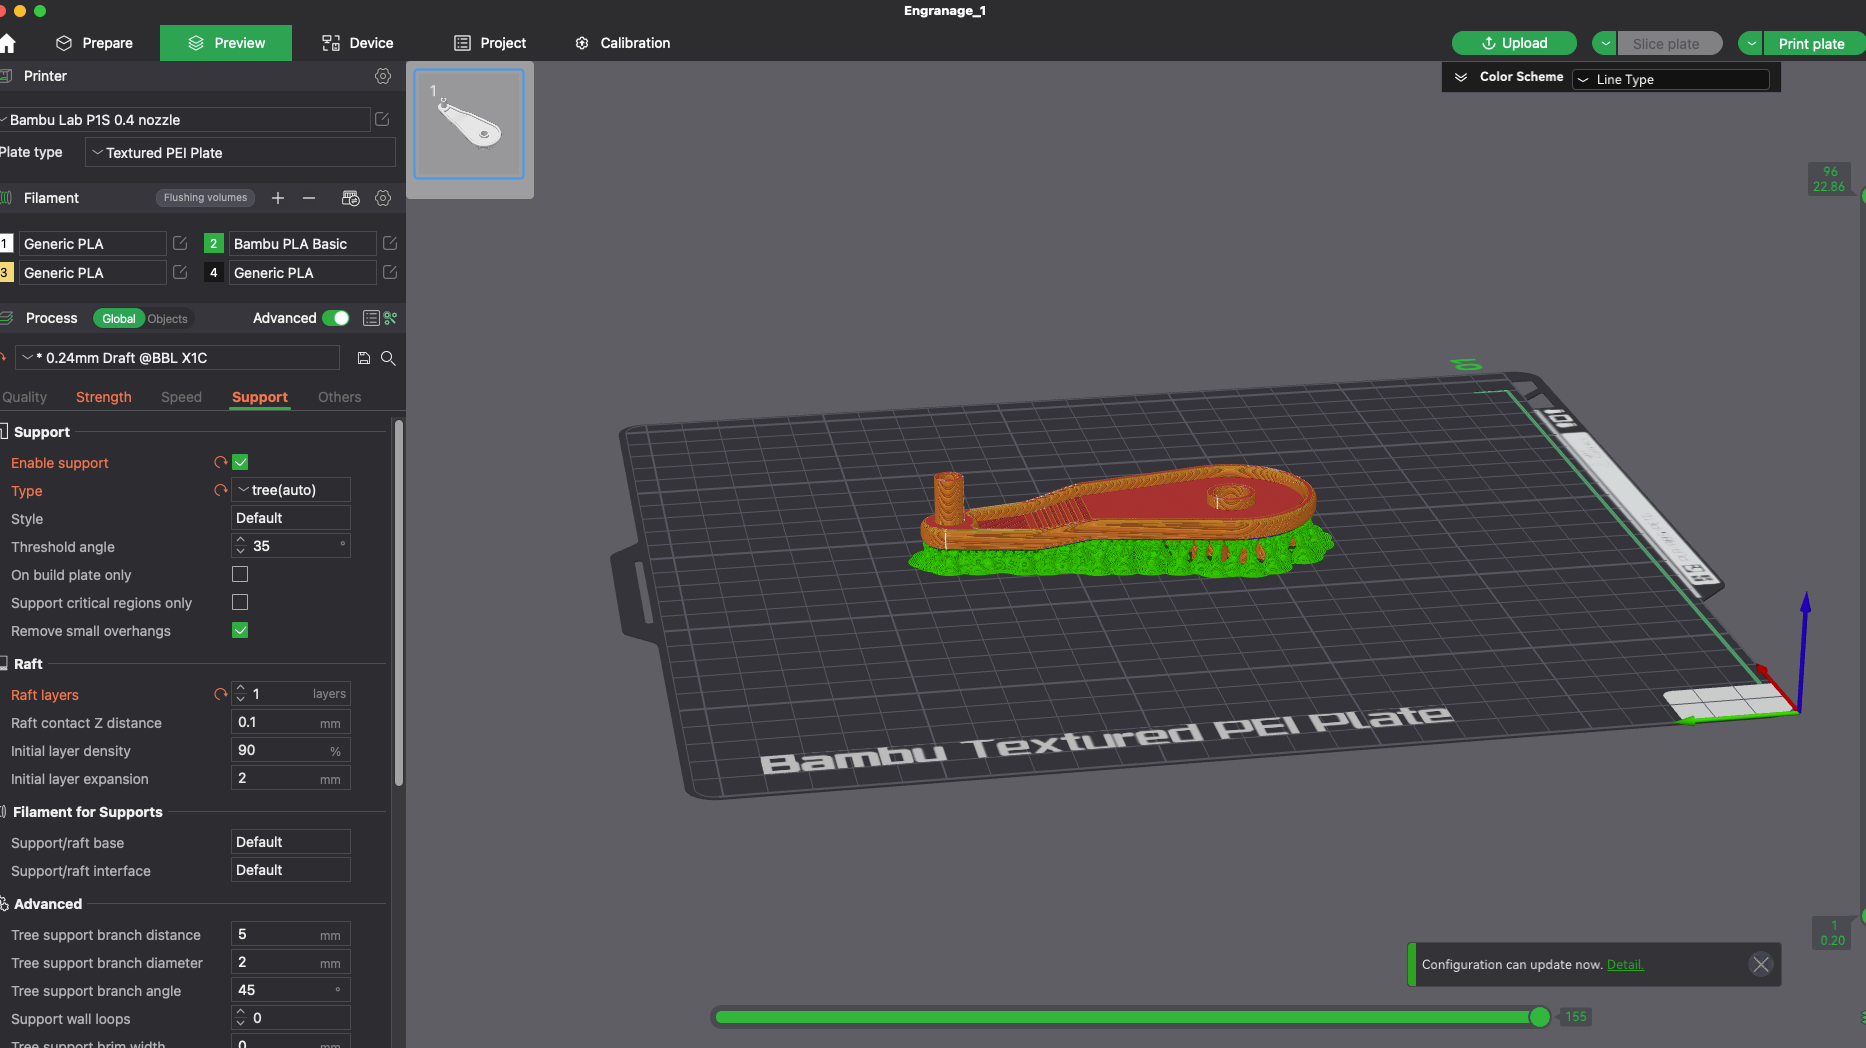Edit filament 1 Generic PLA preset
The image size is (1866, 1048).
(x=180, y=243)
